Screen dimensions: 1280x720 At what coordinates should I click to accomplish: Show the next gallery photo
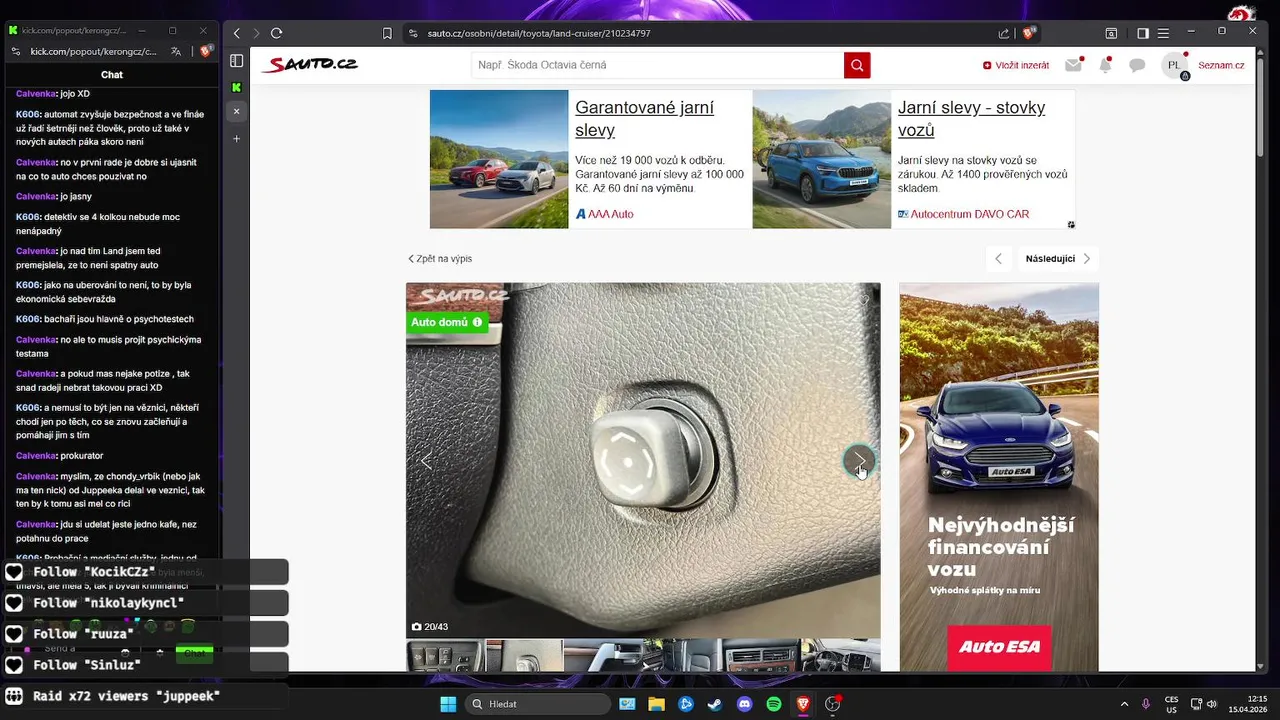[858, 461]
